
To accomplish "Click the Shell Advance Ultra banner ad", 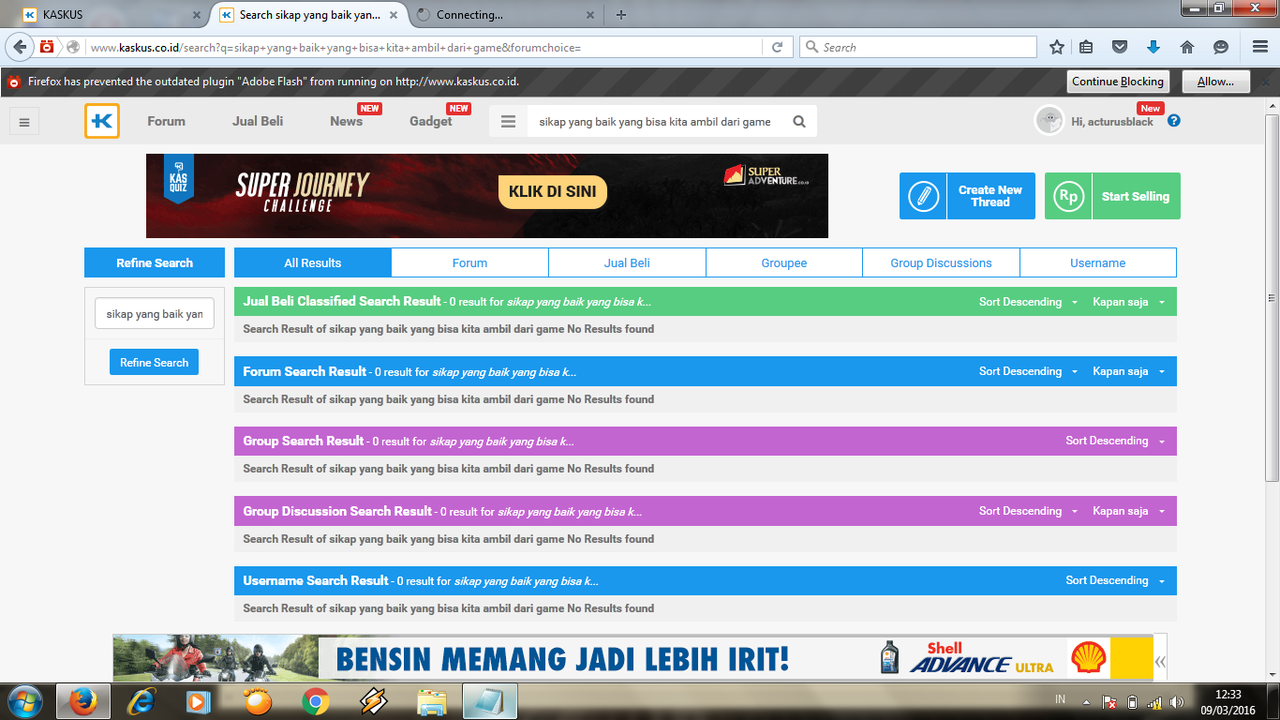I will click(633, 658).
